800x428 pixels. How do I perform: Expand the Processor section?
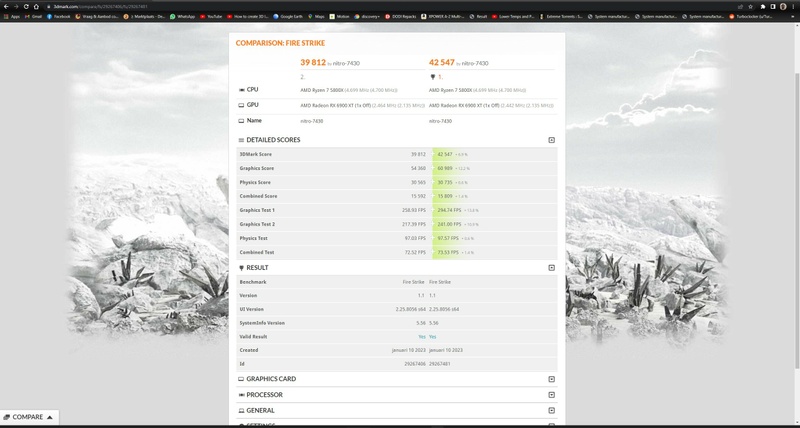coord(551,395)
